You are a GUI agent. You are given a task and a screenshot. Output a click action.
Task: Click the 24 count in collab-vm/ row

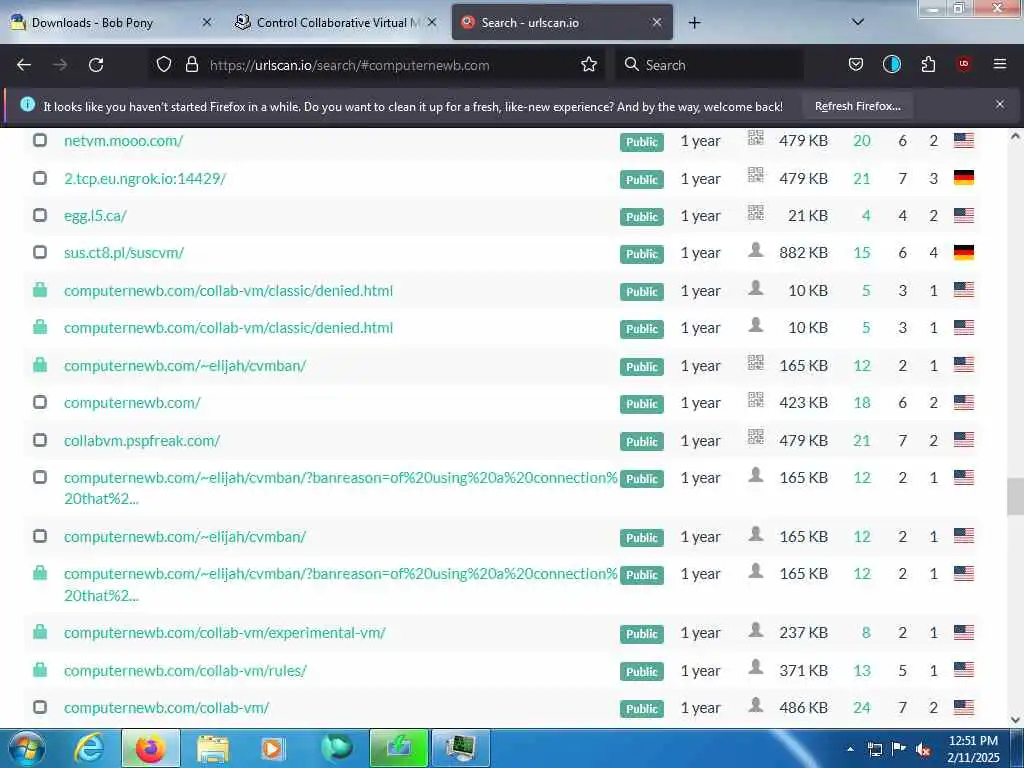(861, 707)
